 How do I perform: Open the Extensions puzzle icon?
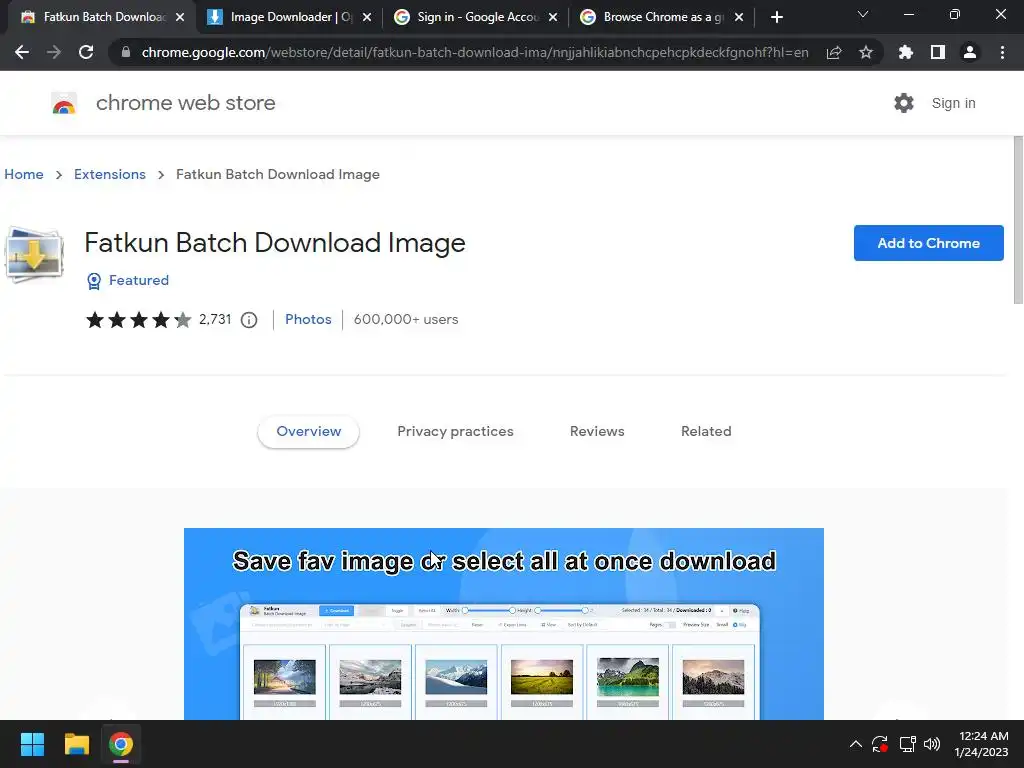(906, 52)
